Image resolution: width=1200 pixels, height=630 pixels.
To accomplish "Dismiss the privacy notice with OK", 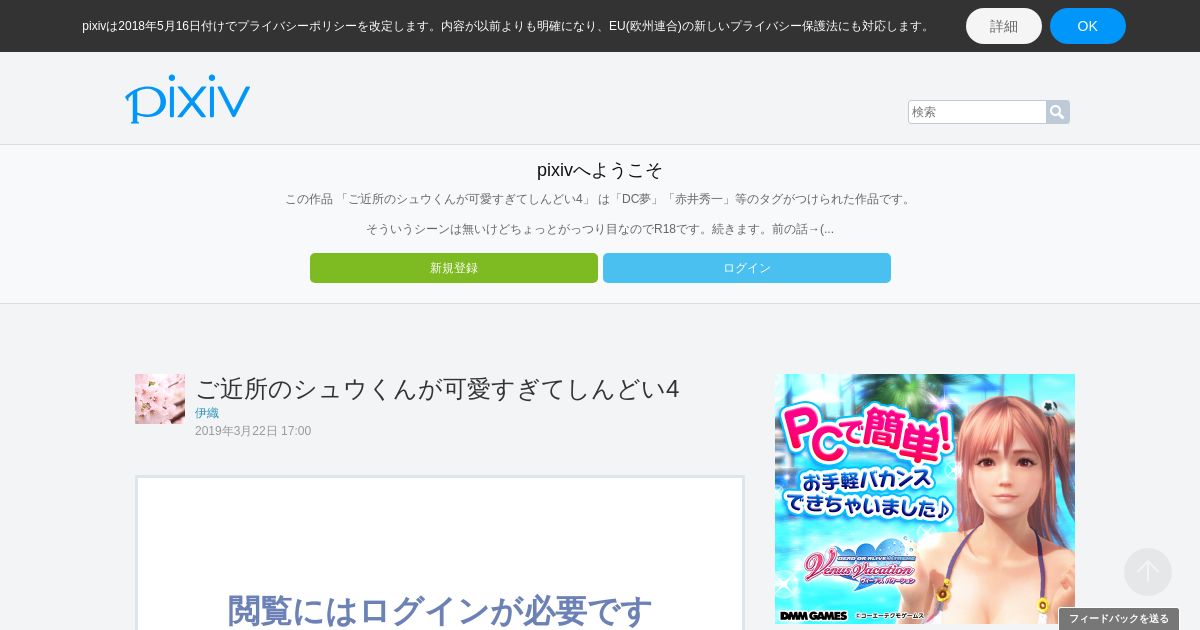I will point(1088,26).
